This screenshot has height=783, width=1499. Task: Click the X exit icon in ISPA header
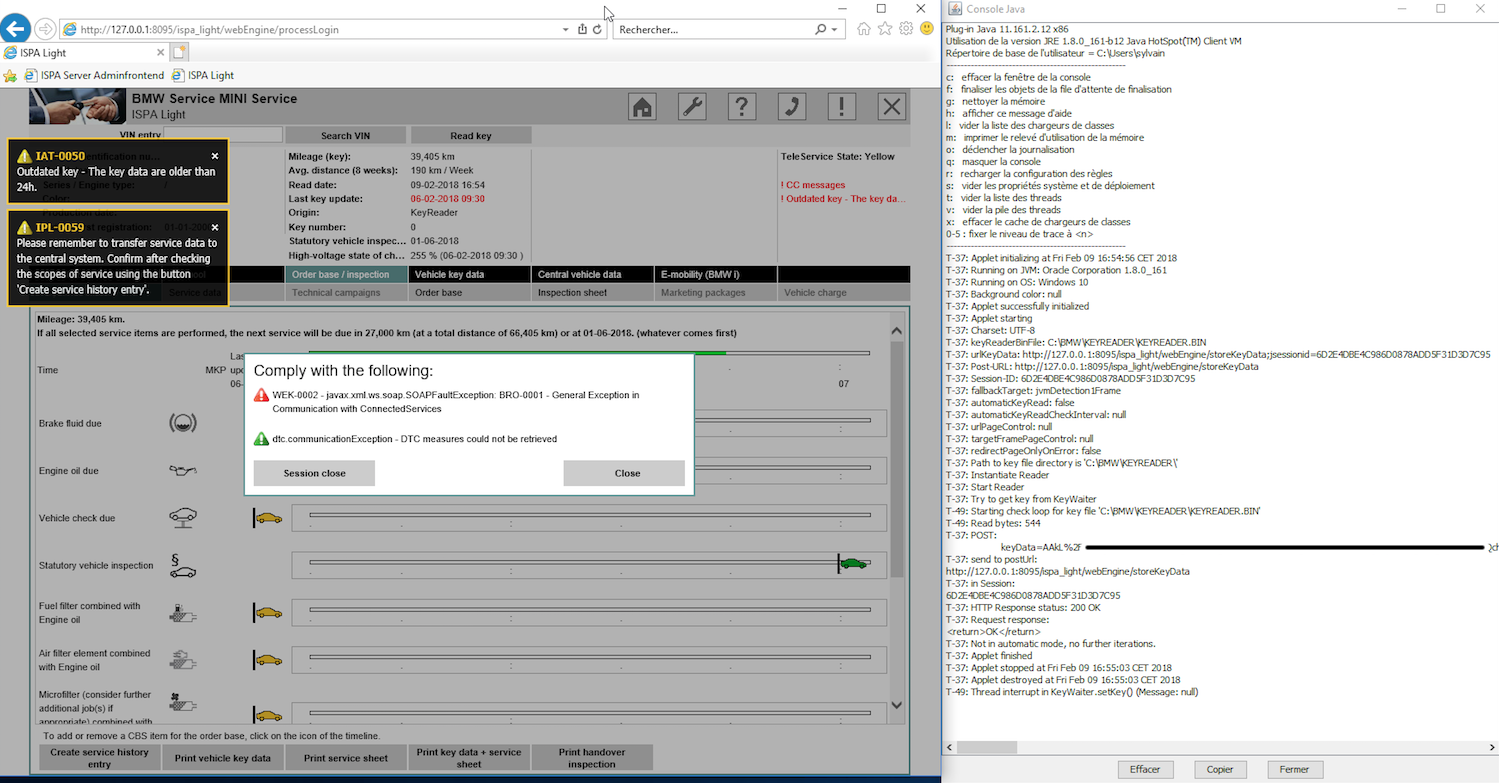tap(892, 106)
